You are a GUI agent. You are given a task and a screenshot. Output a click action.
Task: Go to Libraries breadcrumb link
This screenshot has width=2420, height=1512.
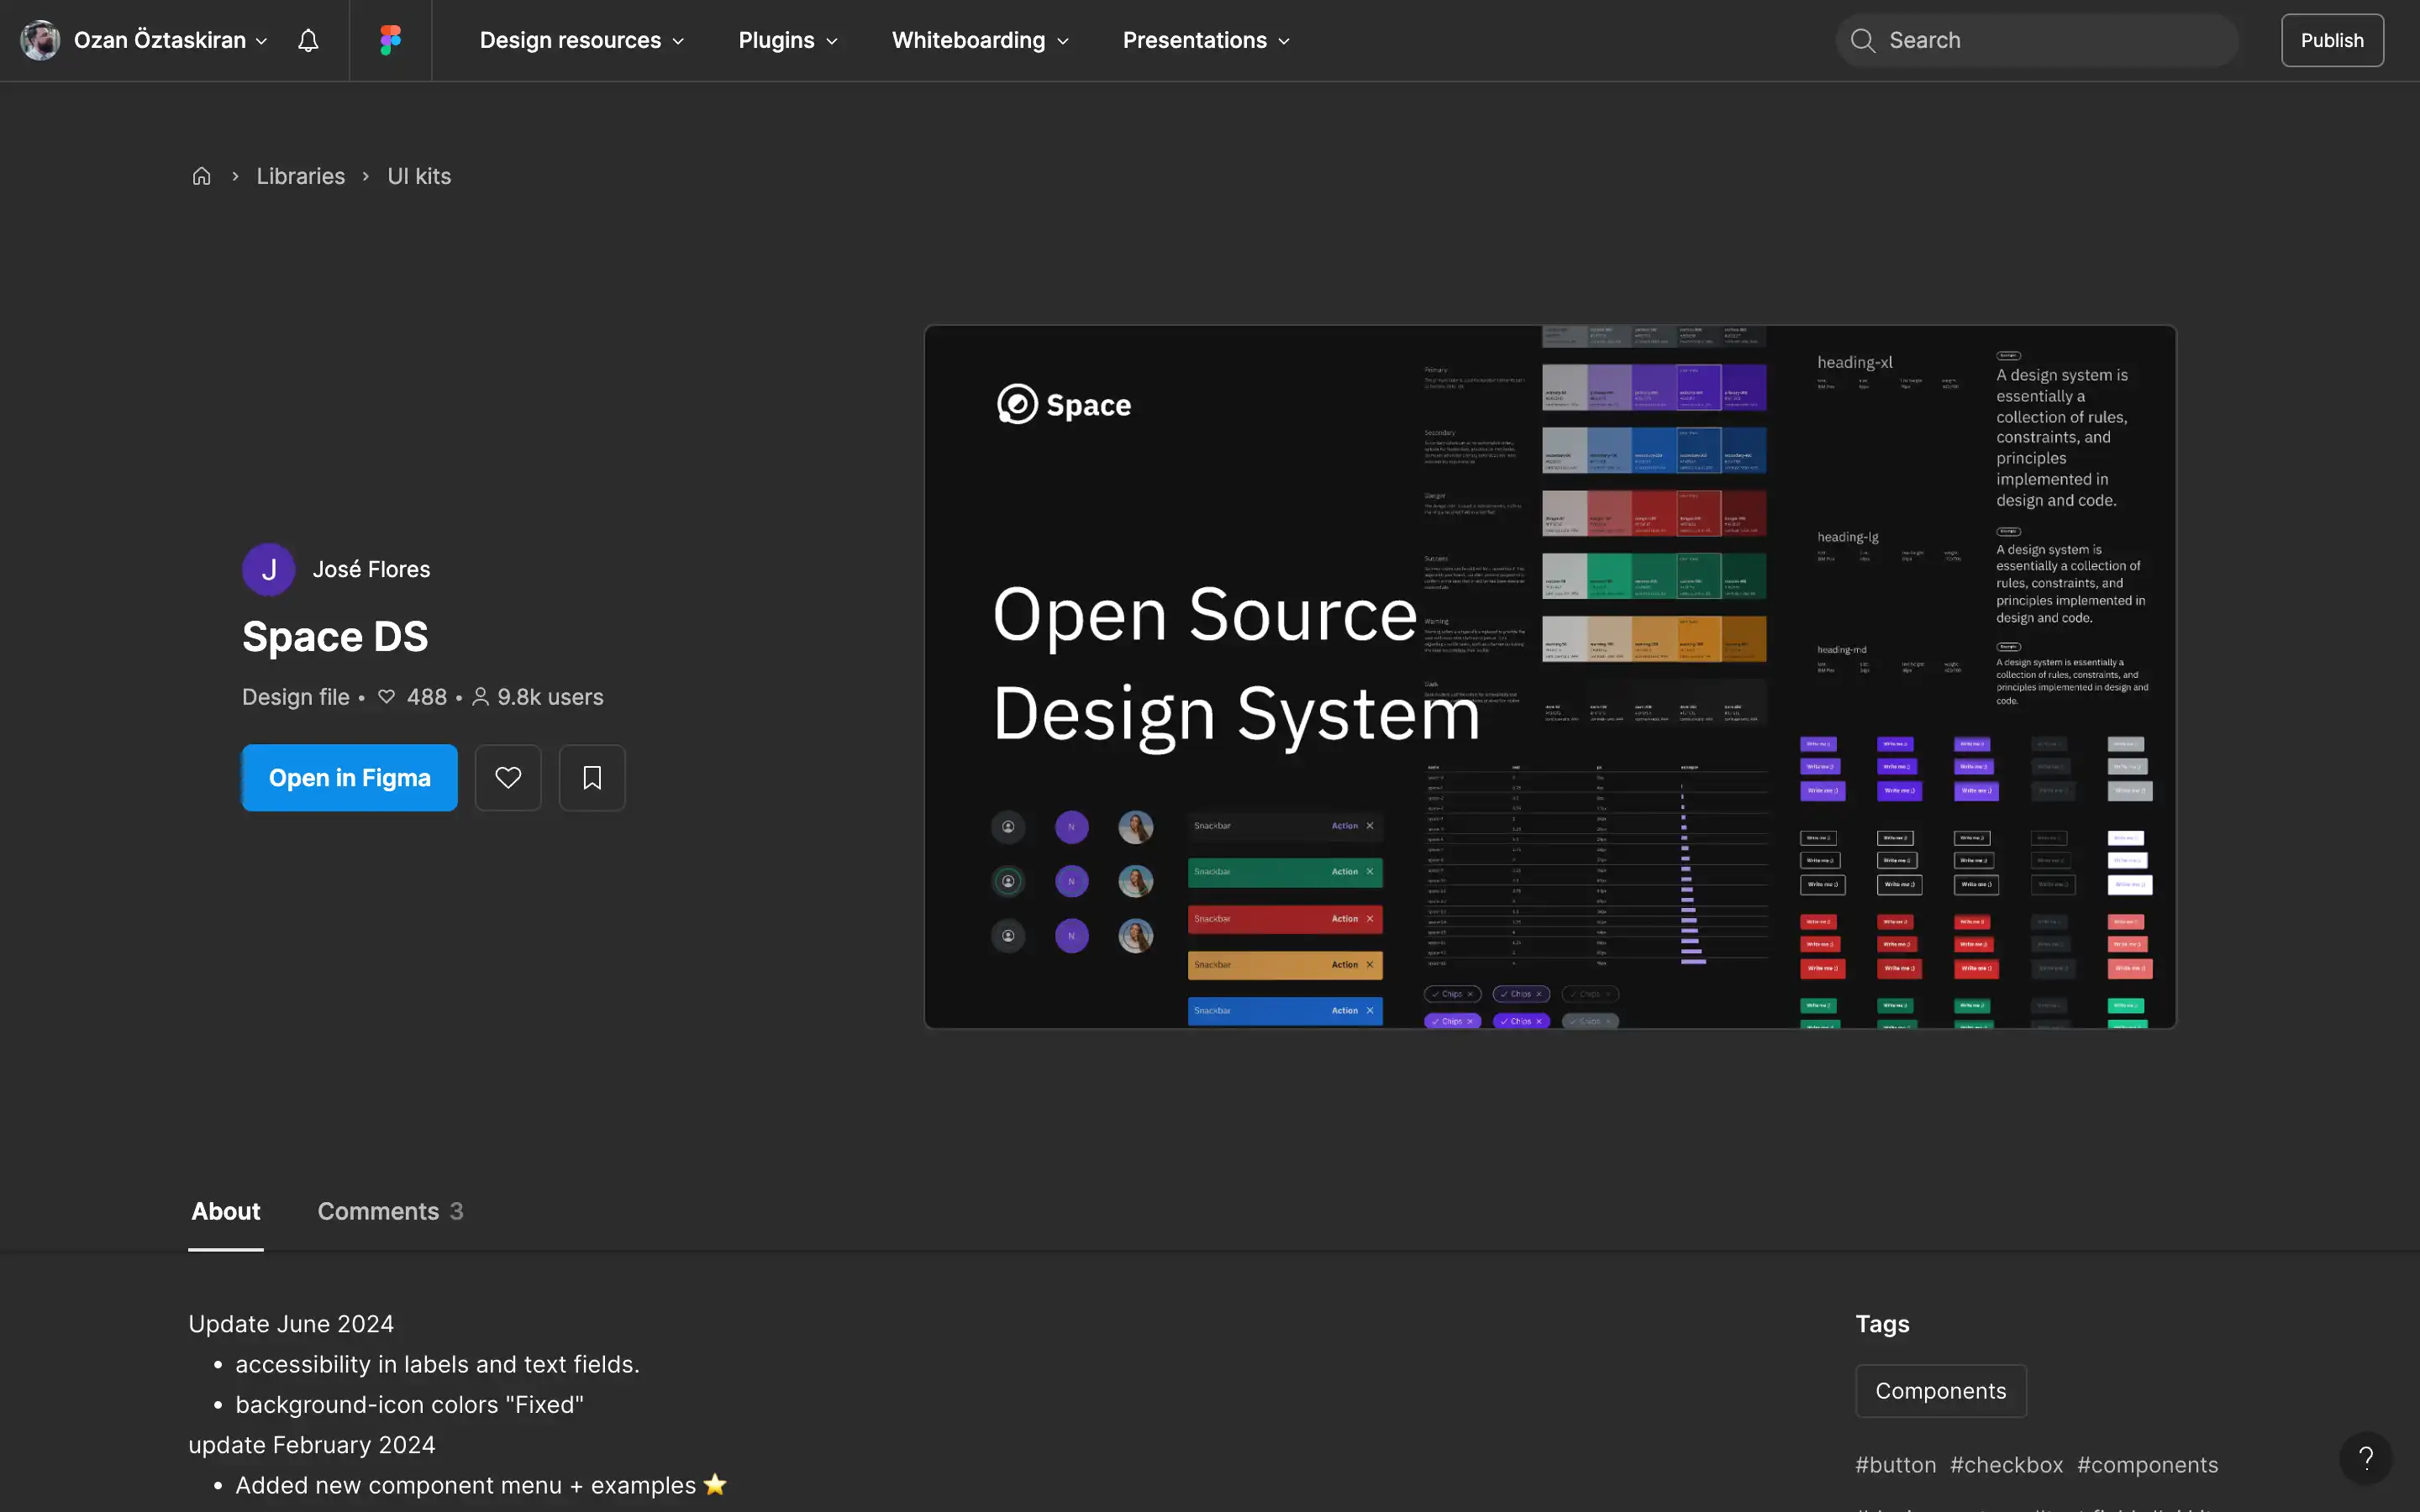pos(300,176)
